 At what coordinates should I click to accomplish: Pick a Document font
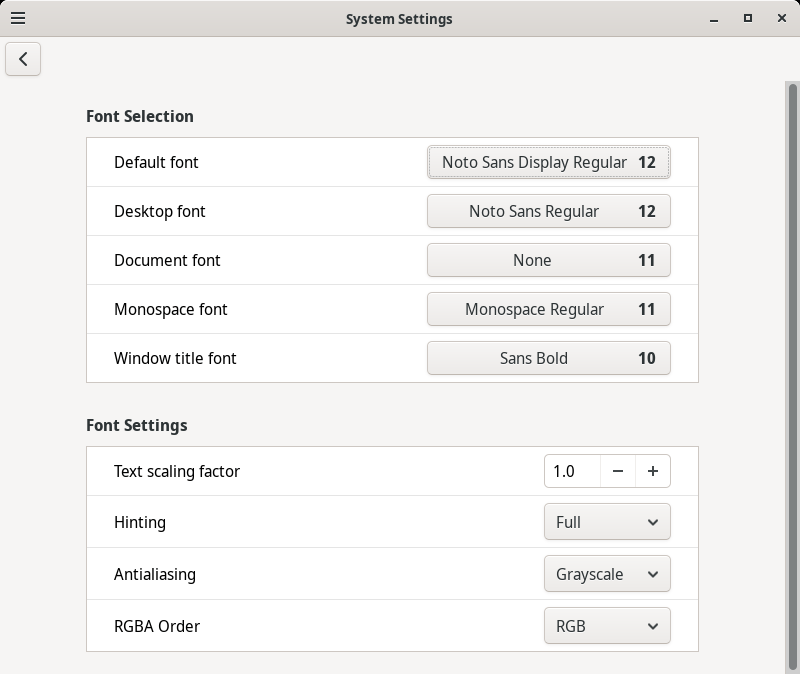[548, 260]
